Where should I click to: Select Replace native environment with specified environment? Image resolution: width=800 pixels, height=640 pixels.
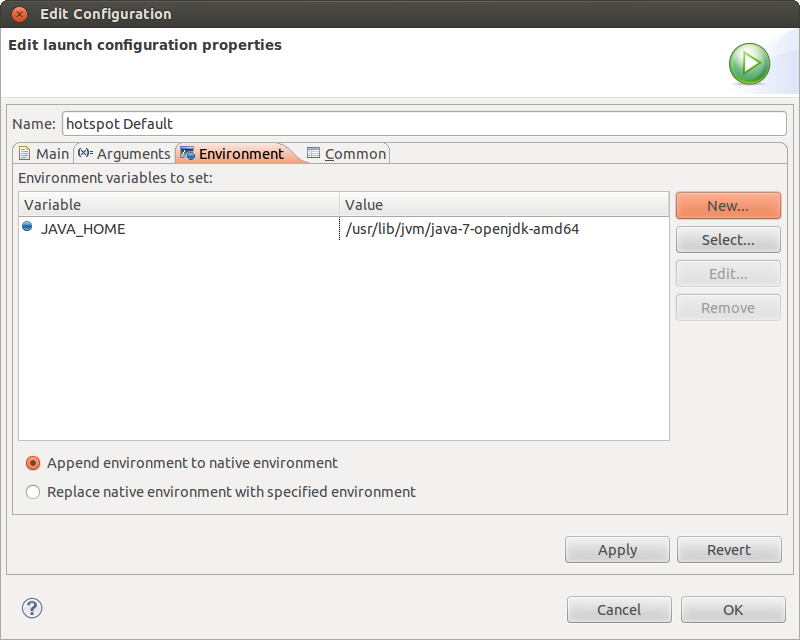click(33, 492)
